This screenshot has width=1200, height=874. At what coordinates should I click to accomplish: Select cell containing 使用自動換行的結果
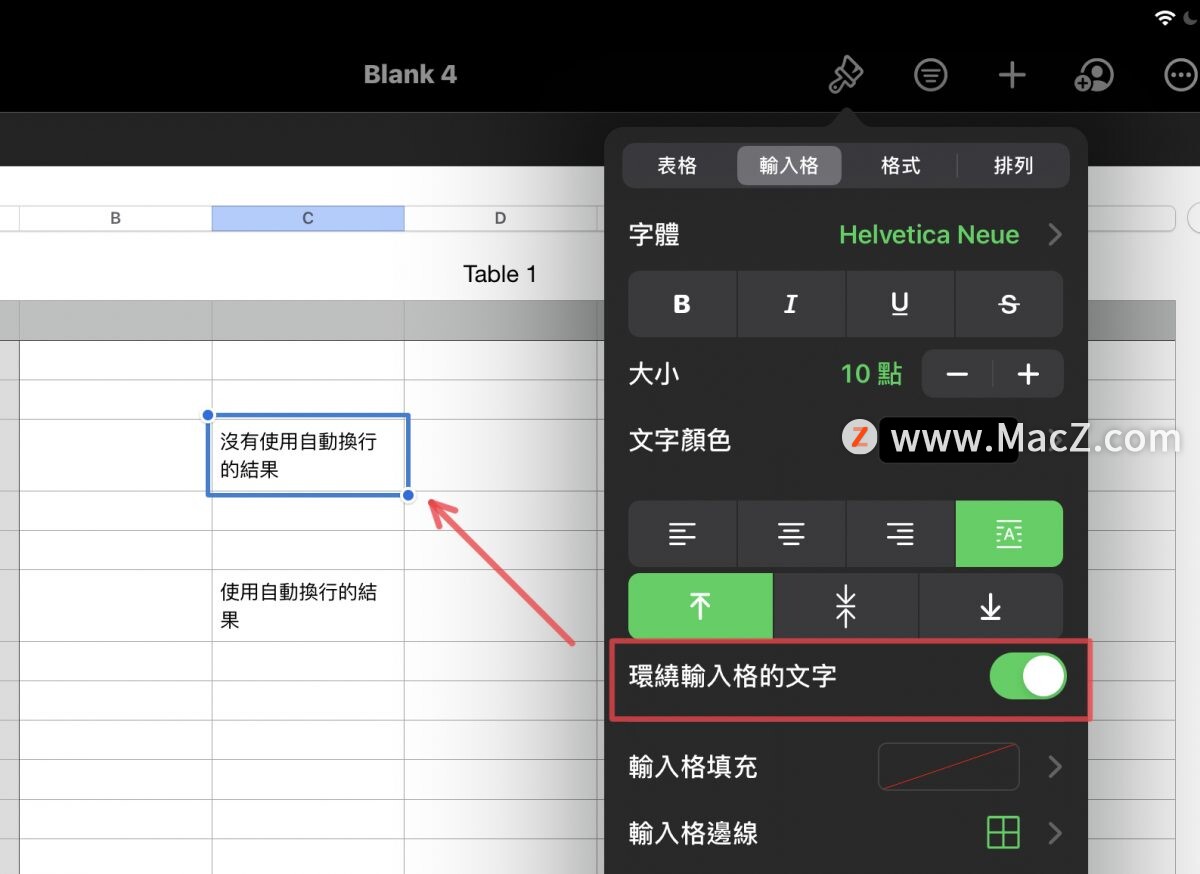(308, 606)
